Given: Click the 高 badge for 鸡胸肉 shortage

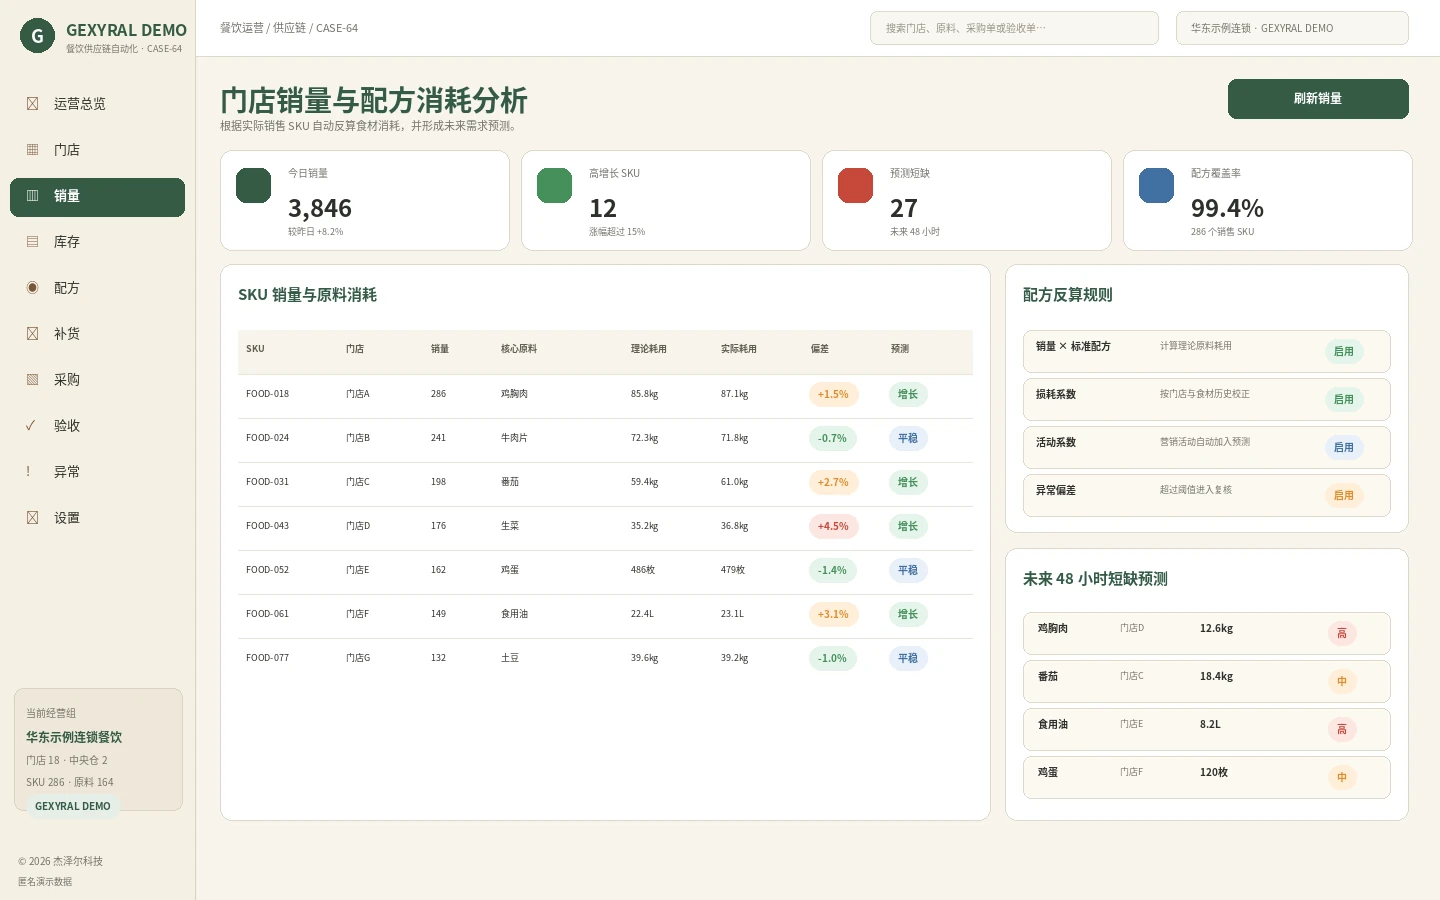Looking at the screenshot, I should 1342,634.
